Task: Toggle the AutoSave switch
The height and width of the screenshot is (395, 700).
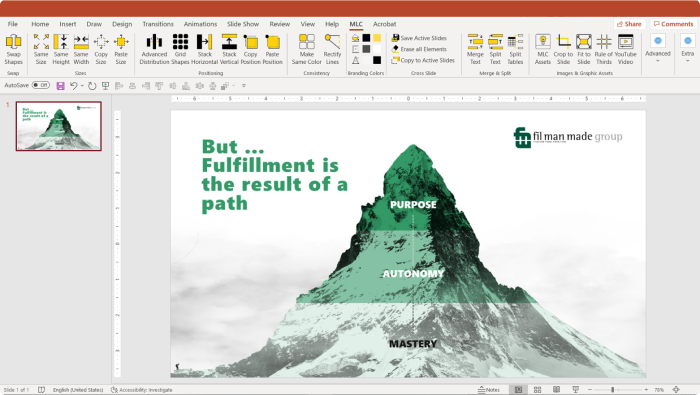Action: (41, 85)
